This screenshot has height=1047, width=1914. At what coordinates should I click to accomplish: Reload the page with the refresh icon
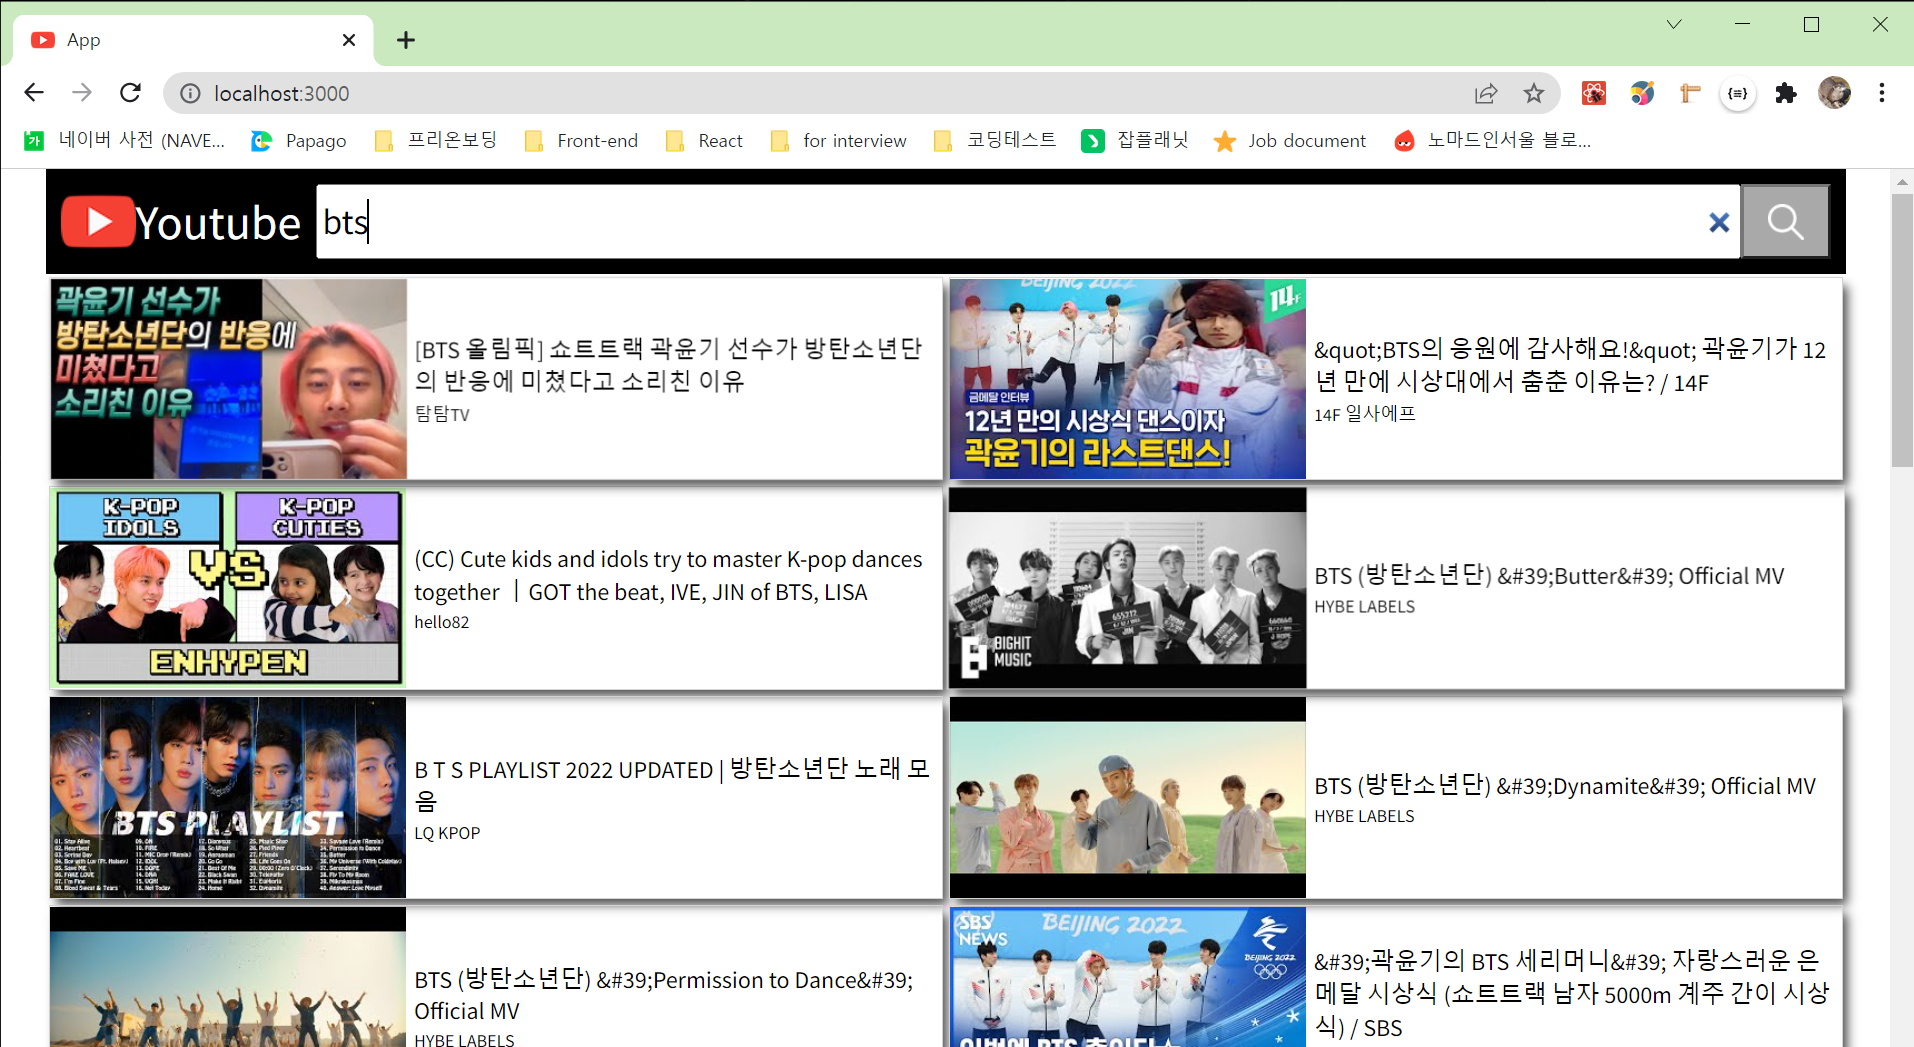(x=130, y=92)
